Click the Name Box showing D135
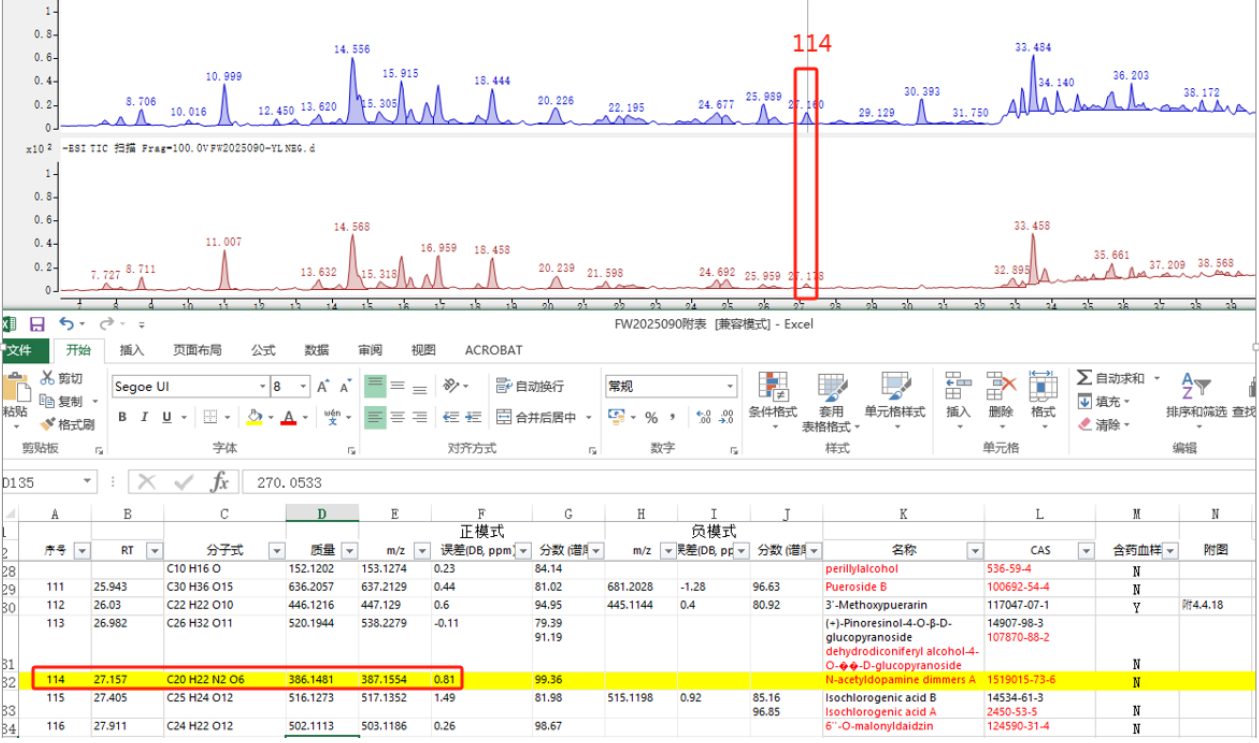This screenshot has height=743, width=1259. click(48, 483)
